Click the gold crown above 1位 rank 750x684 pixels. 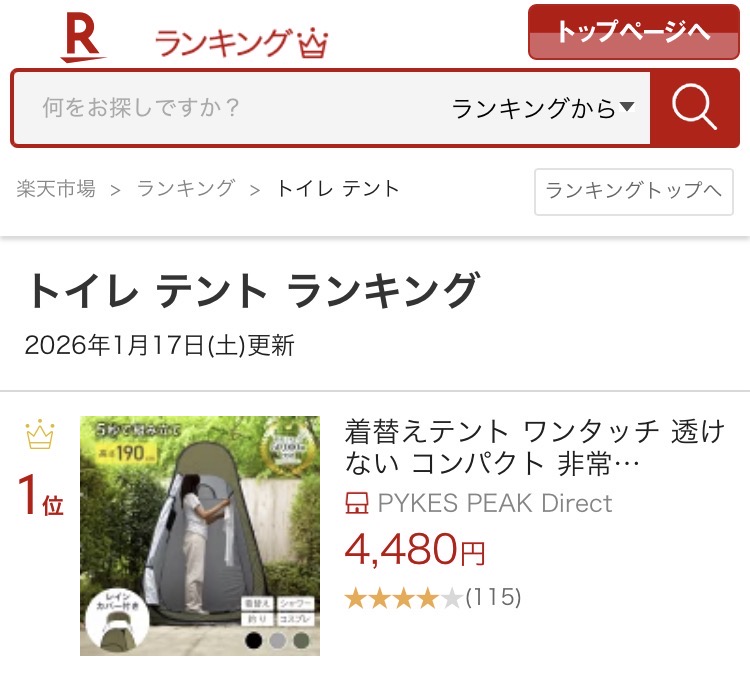click(x=40, y=434)
